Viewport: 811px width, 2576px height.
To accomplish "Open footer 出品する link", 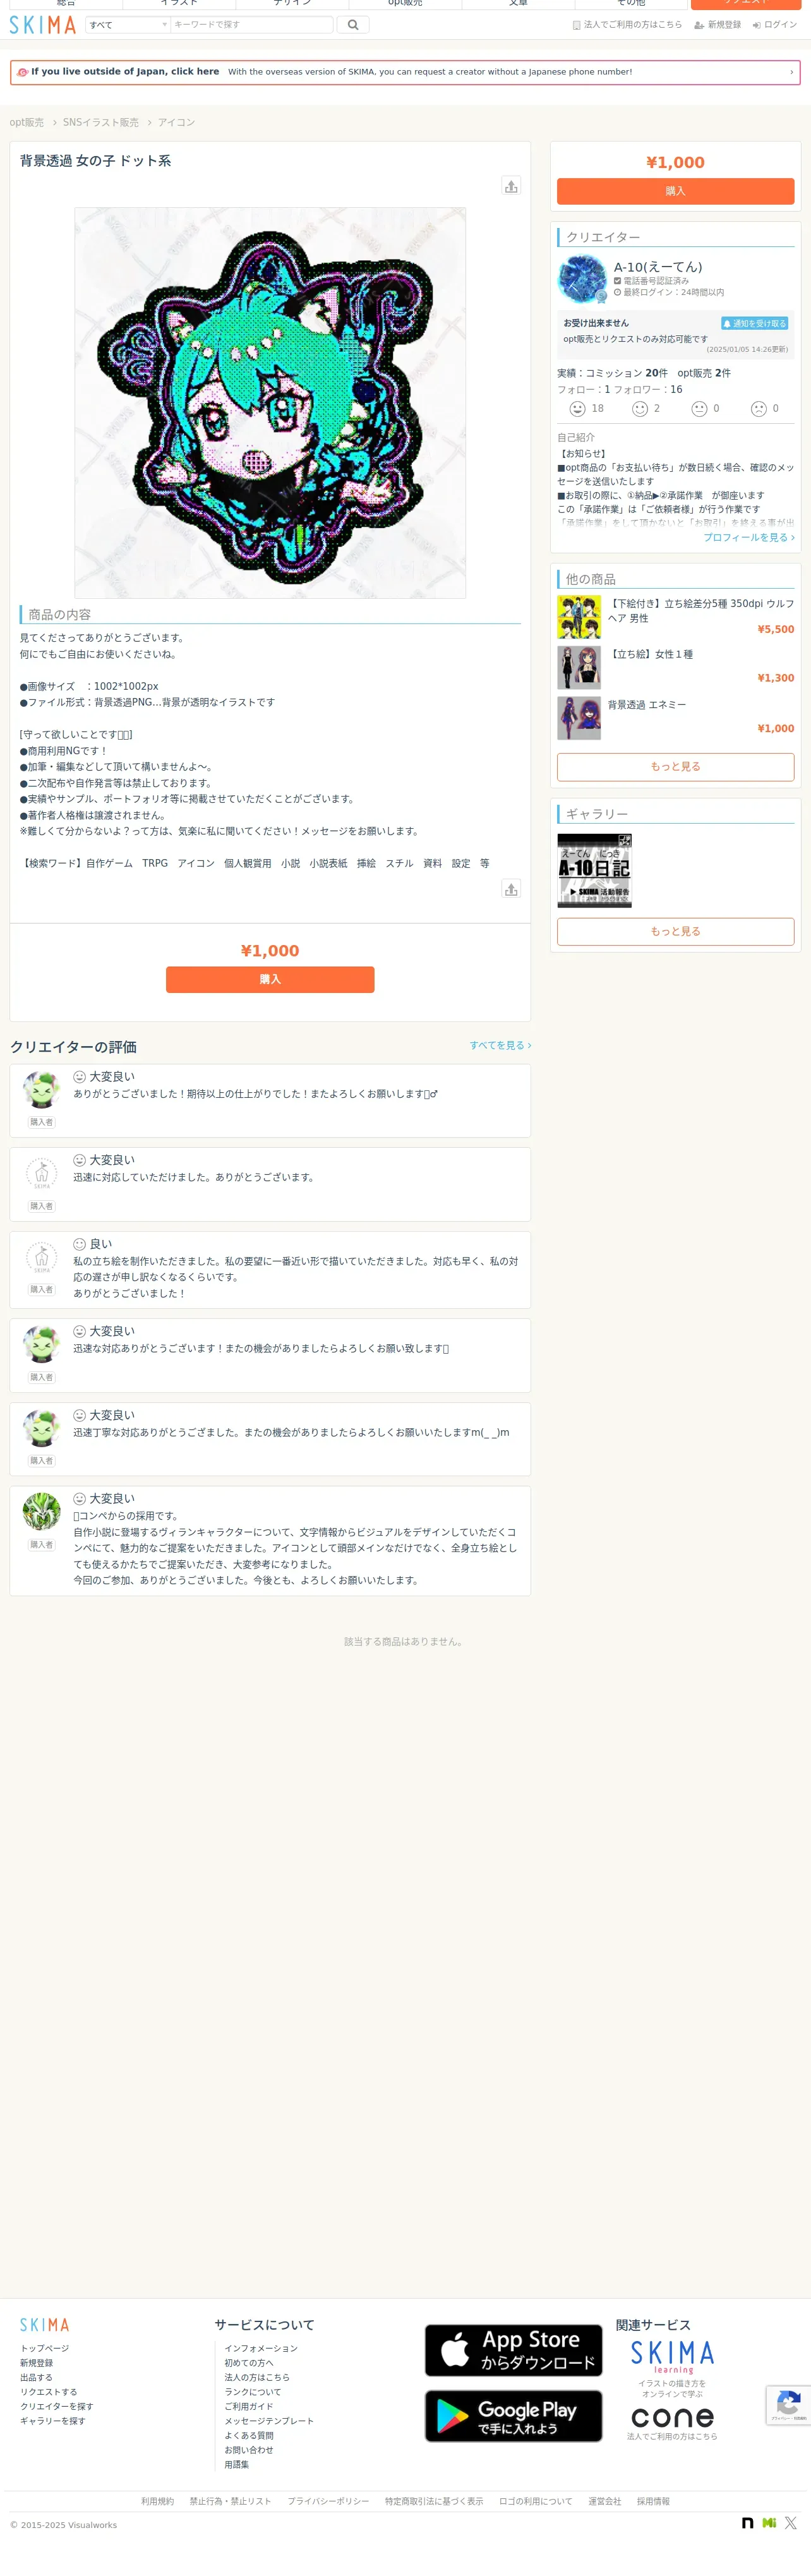I will (x=36, y=2378).
